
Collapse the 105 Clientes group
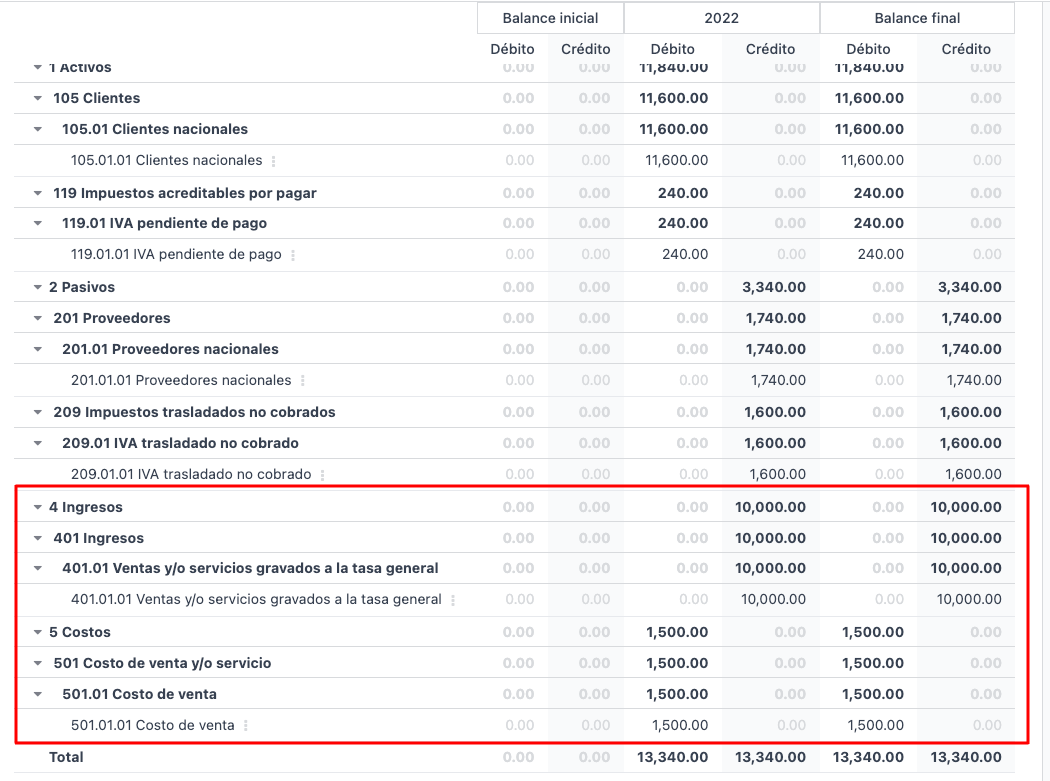pyautogui.click(x=38, y=99)
